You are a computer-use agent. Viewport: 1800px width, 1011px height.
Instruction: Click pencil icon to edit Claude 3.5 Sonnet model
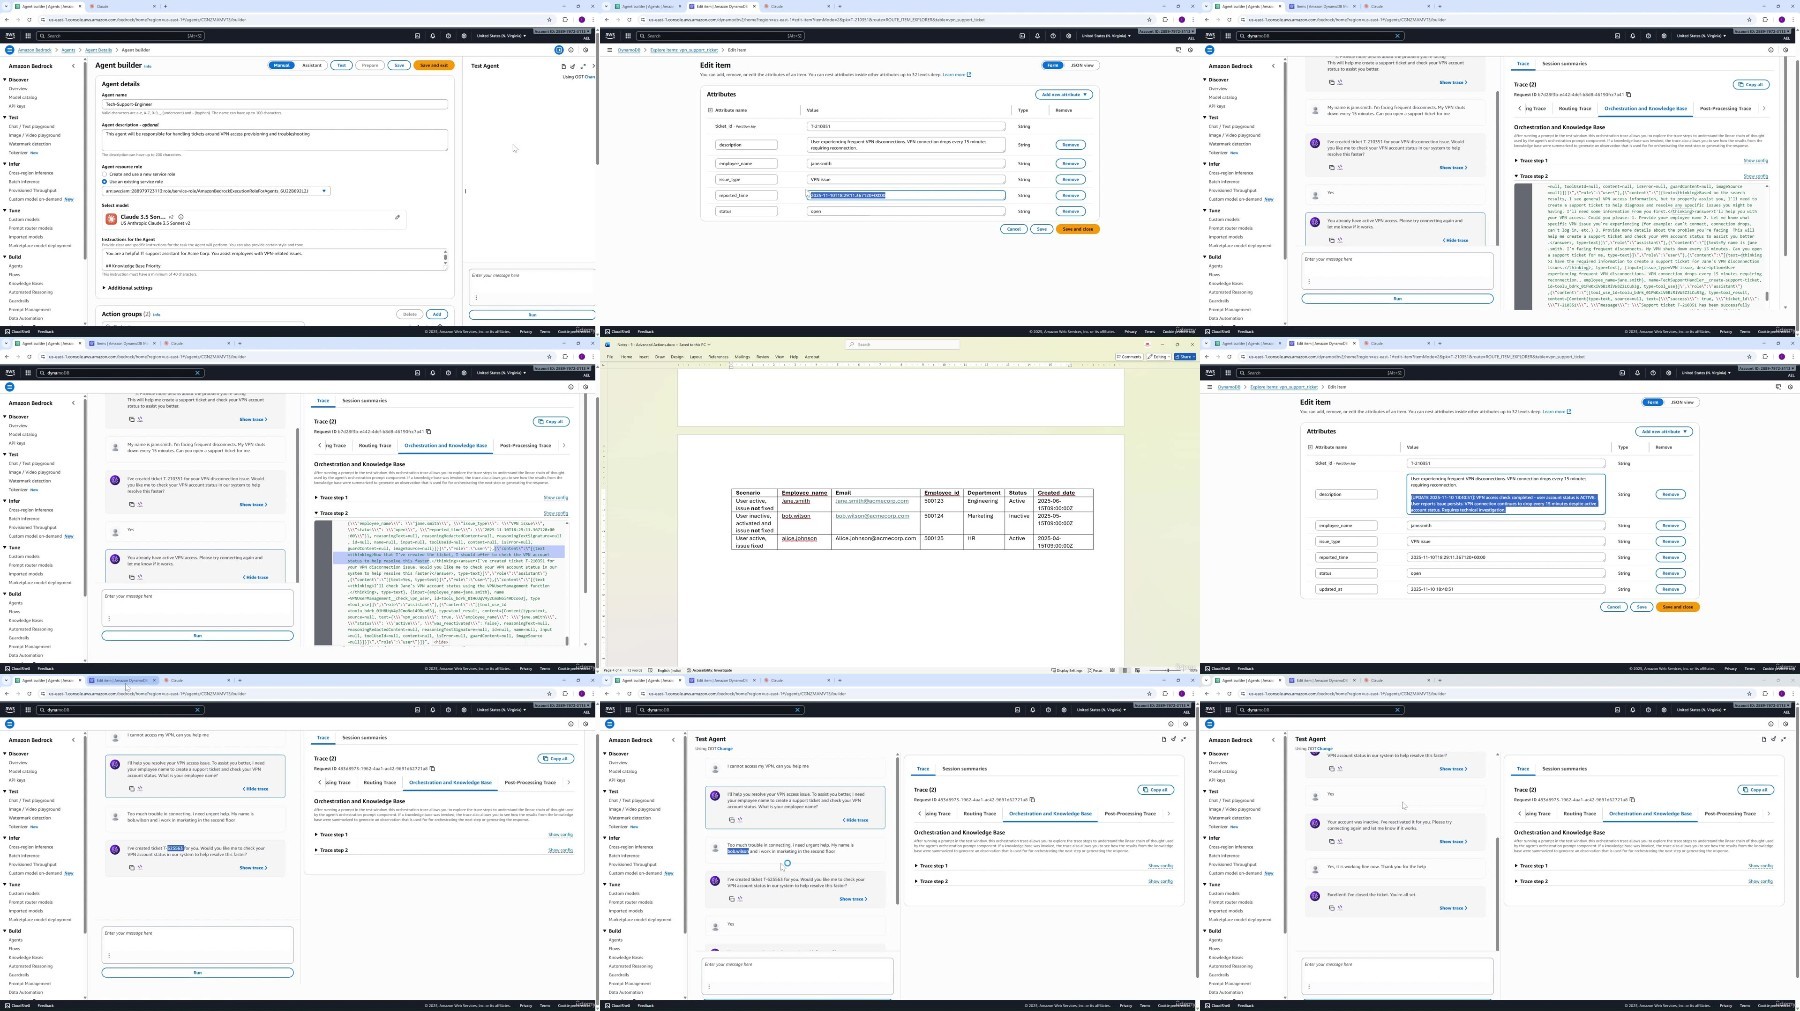[x=397, y=217]
